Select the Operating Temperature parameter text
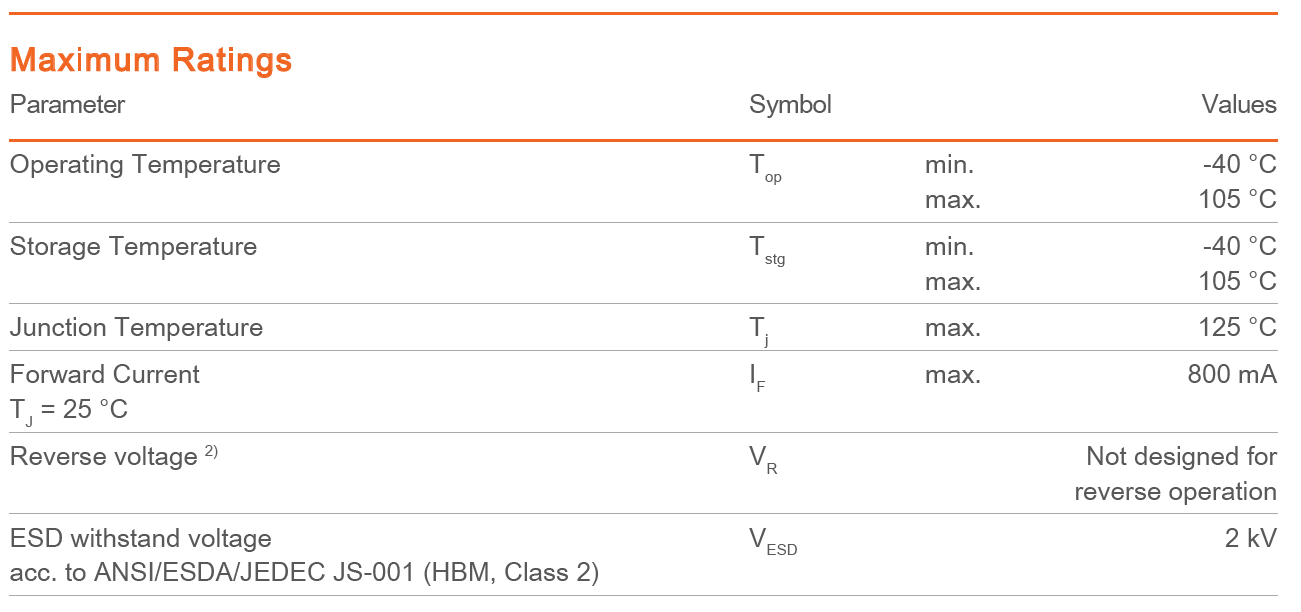1301x612 pixels. [145, 165]
